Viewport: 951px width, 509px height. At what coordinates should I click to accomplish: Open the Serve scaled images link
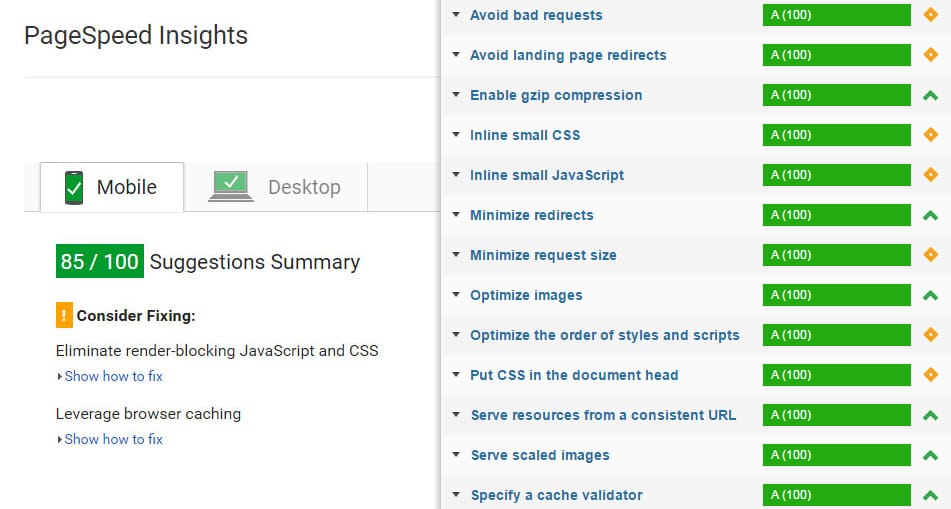point(540,455)
